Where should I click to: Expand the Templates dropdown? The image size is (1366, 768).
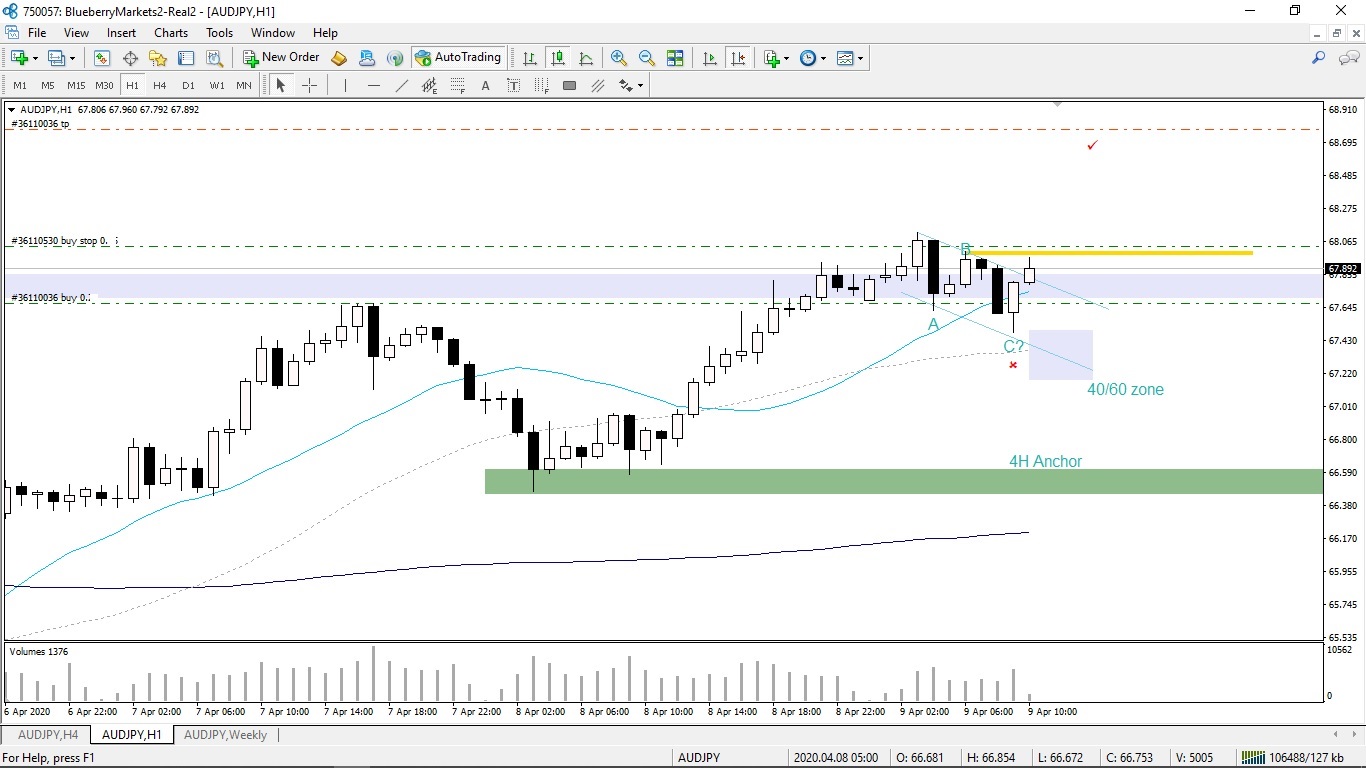(x=860, y=58)
